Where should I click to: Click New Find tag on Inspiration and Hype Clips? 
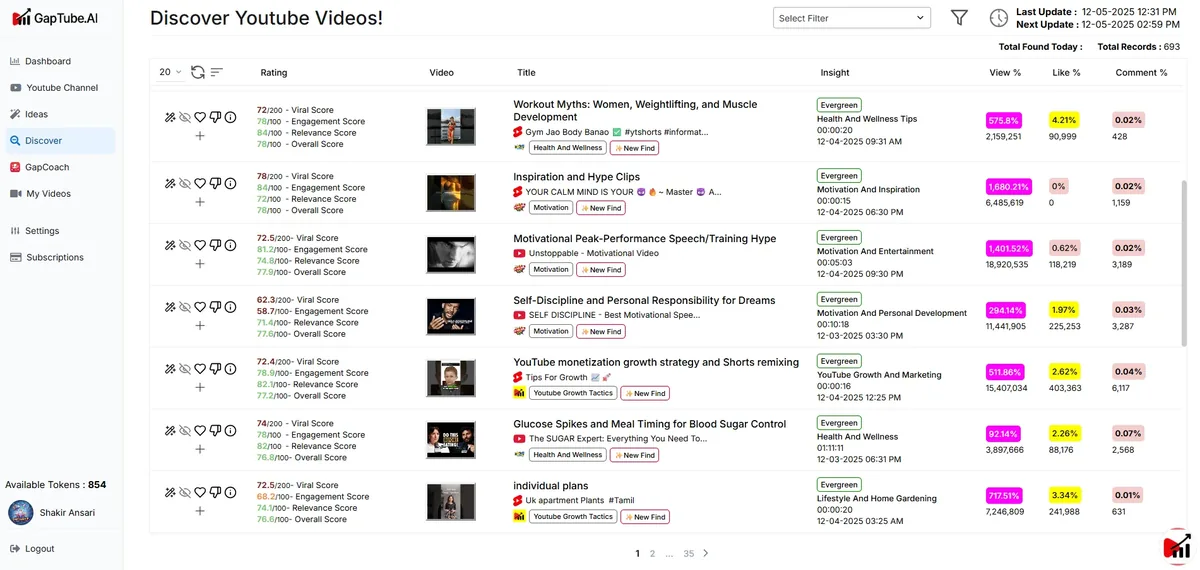point(601,208)
